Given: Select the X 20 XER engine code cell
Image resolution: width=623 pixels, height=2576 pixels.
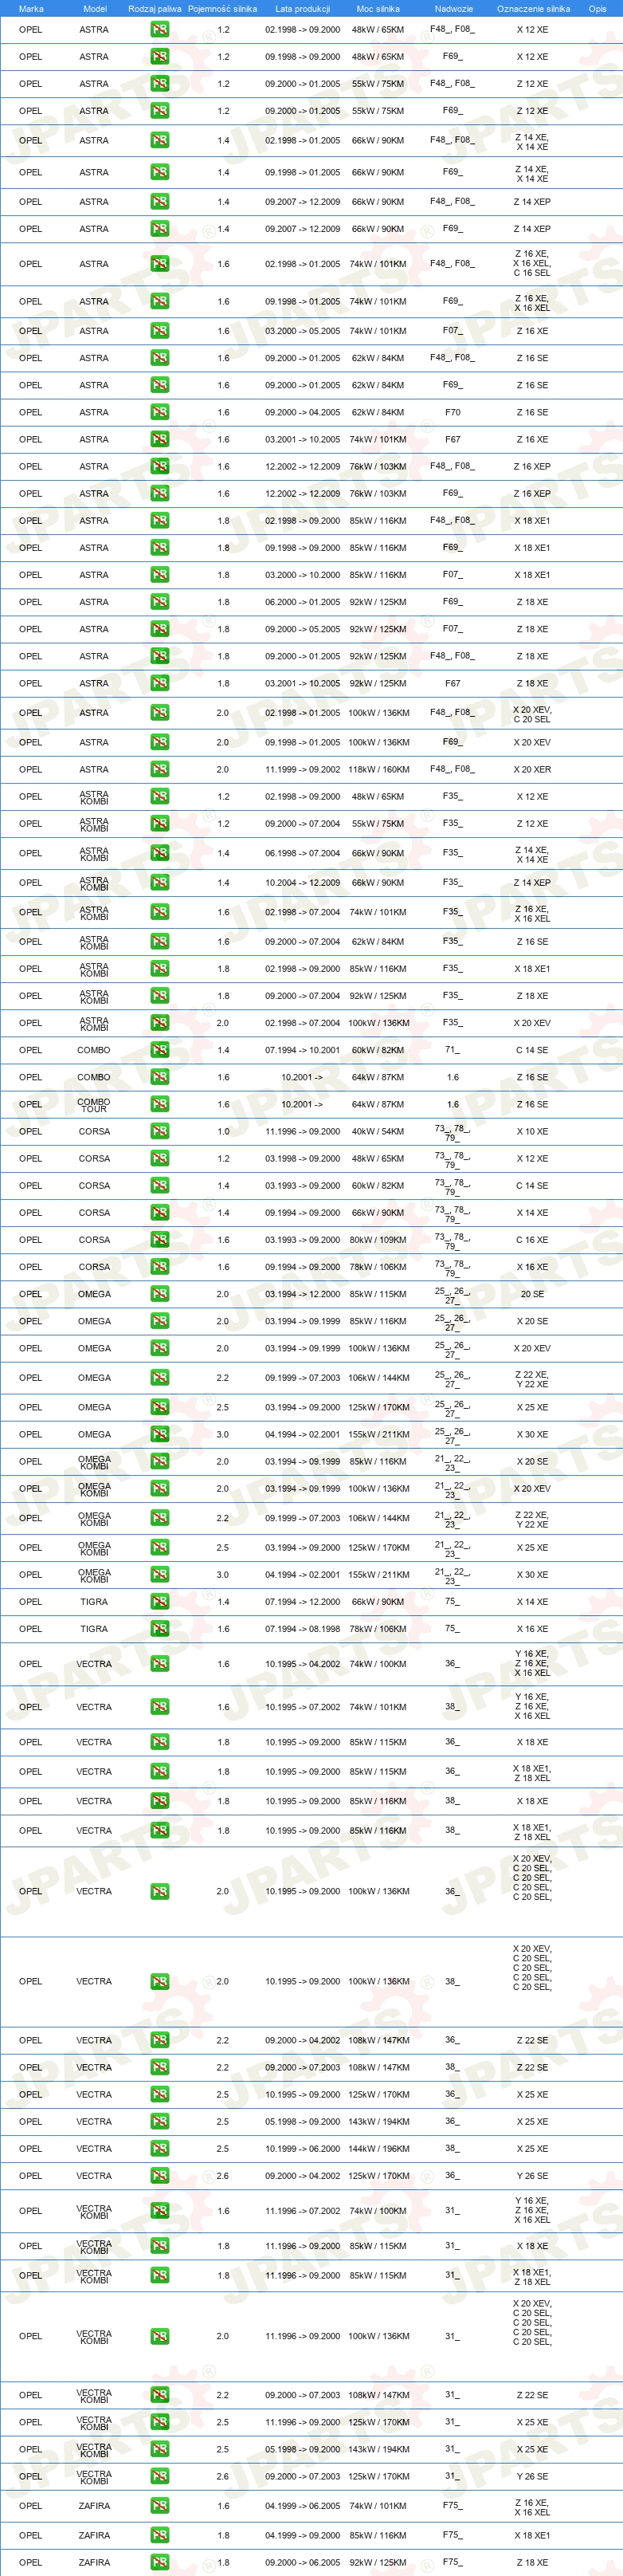Looking at the screenshot, I should 532,769.
